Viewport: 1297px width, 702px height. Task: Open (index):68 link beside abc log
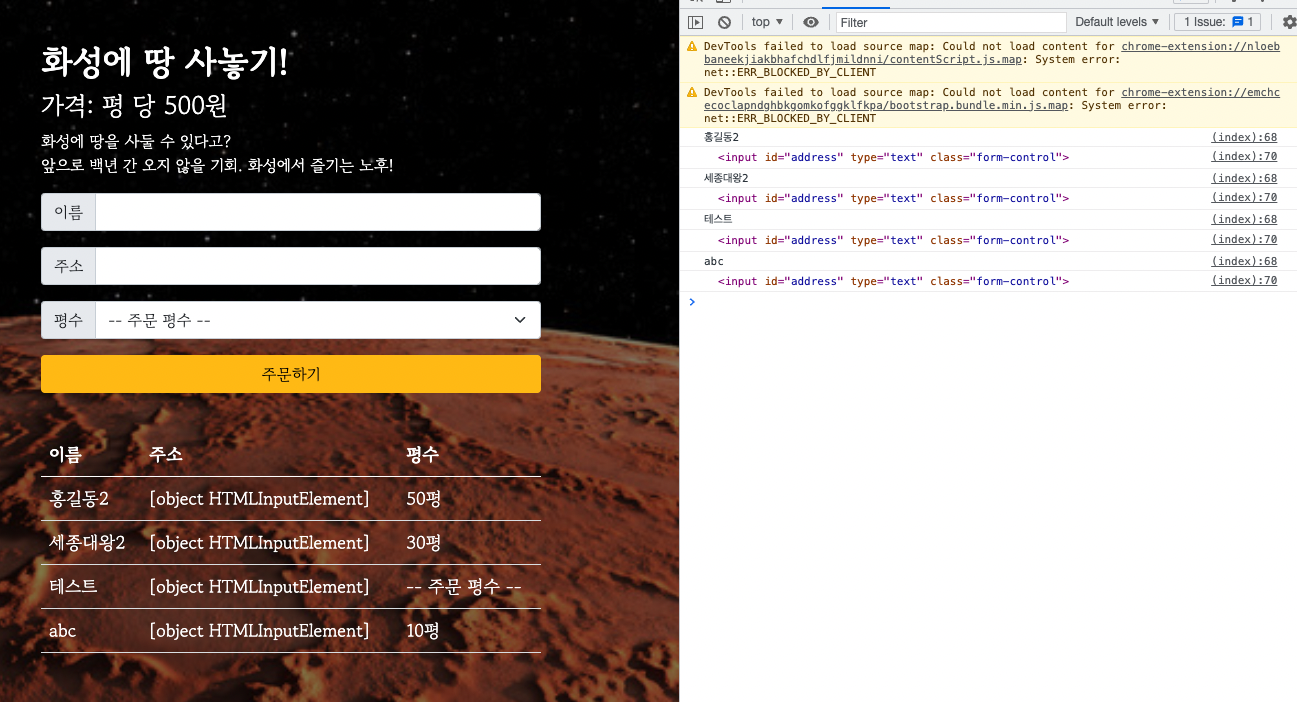[x=1244, y=261]
